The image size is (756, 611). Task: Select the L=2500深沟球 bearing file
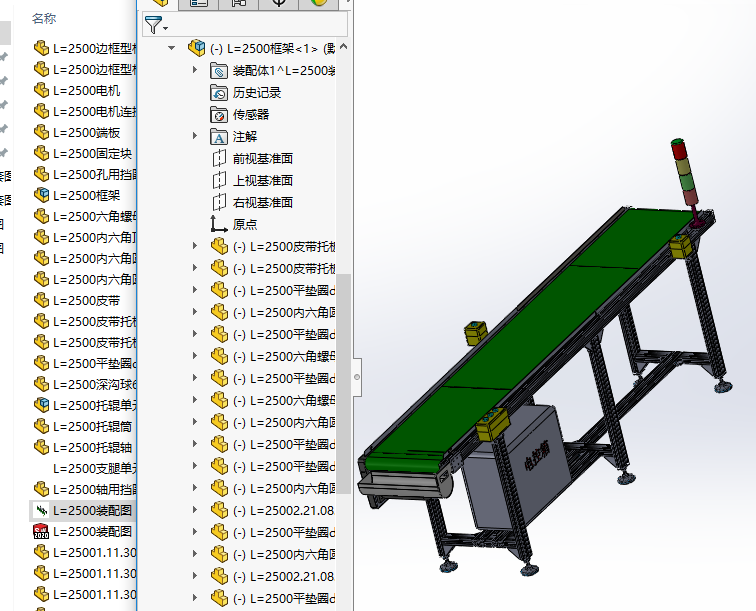pyautogui.click(x=85, y=384)
